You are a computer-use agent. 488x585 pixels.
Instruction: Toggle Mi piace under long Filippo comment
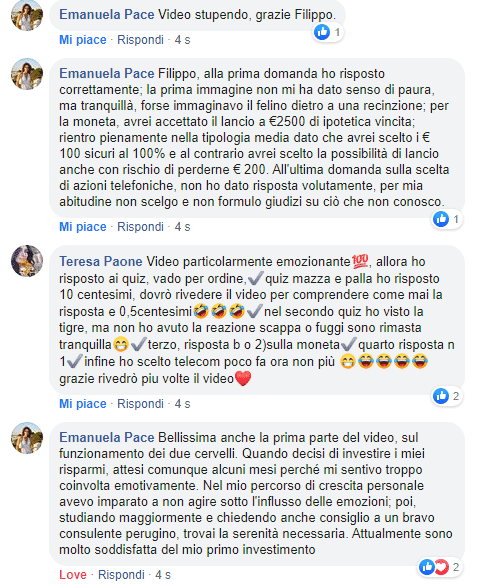pos(83,226)
